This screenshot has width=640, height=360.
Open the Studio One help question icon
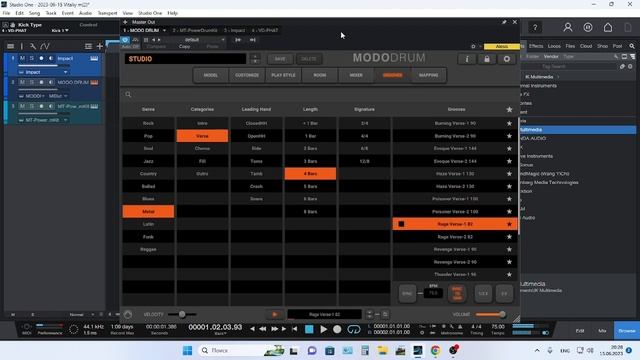(535, 28)
